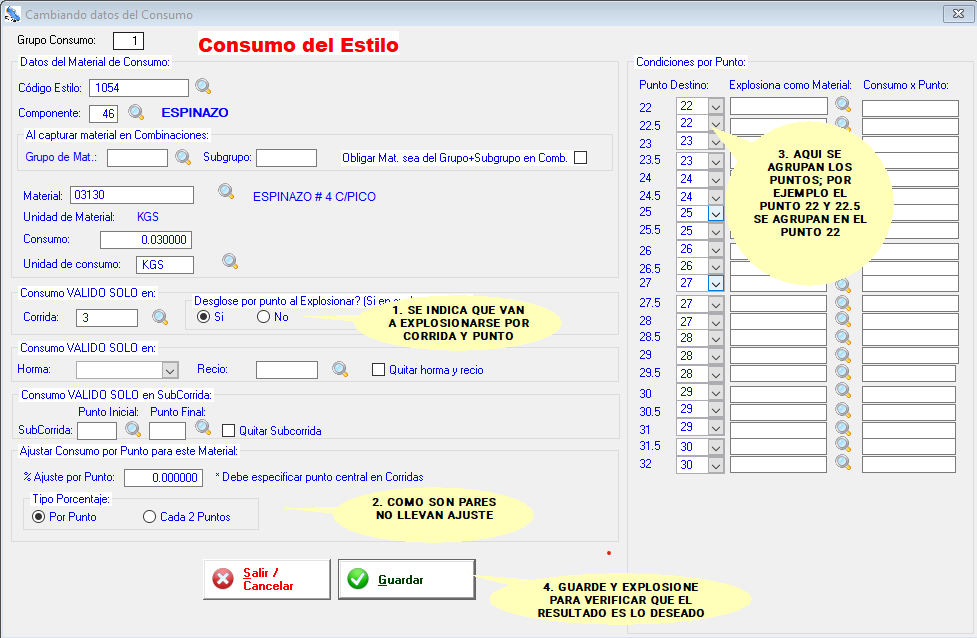
Task: Look up Unidad de consumo options
Action: (x=230, y=261)
